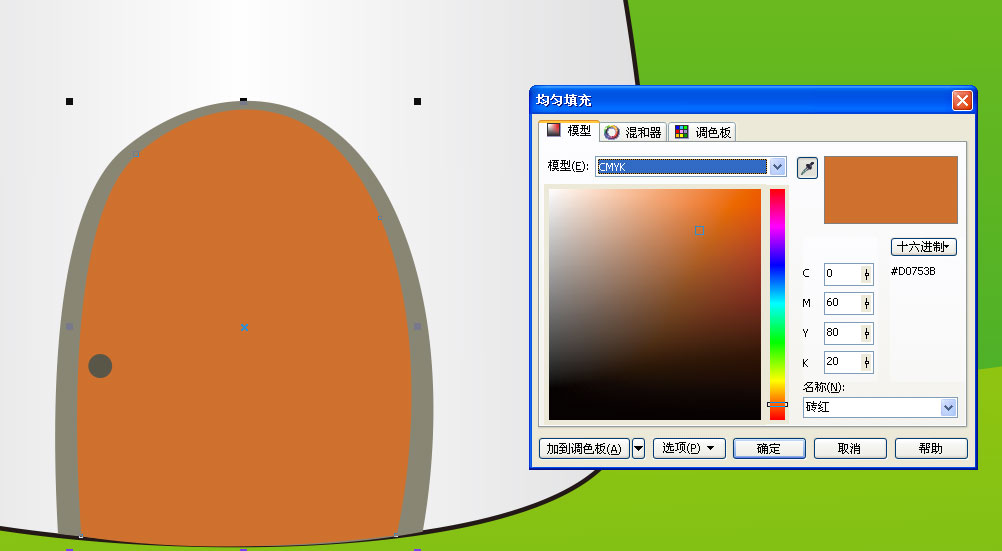The width and height of the screenshot is (1002, 551).
Task: Cancel with the 取消 button
Action: coord(850,448)
